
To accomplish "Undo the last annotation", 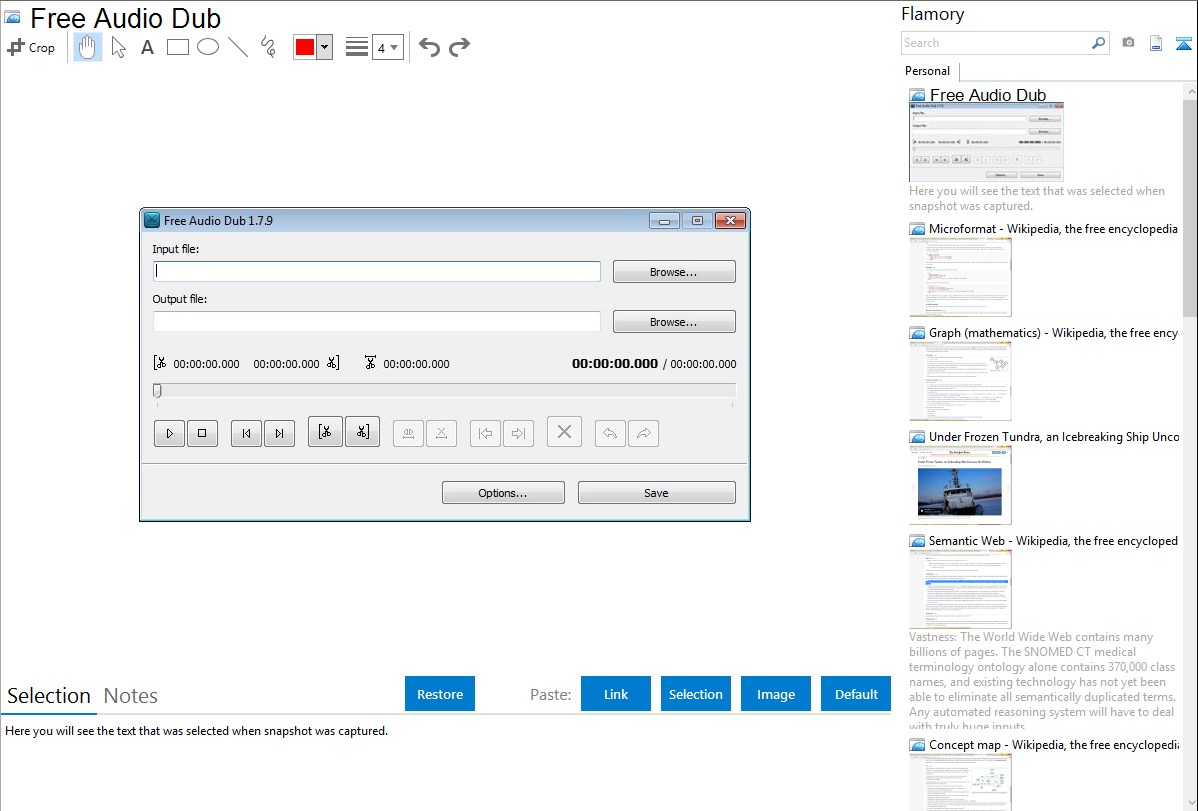I will [429, 47].
